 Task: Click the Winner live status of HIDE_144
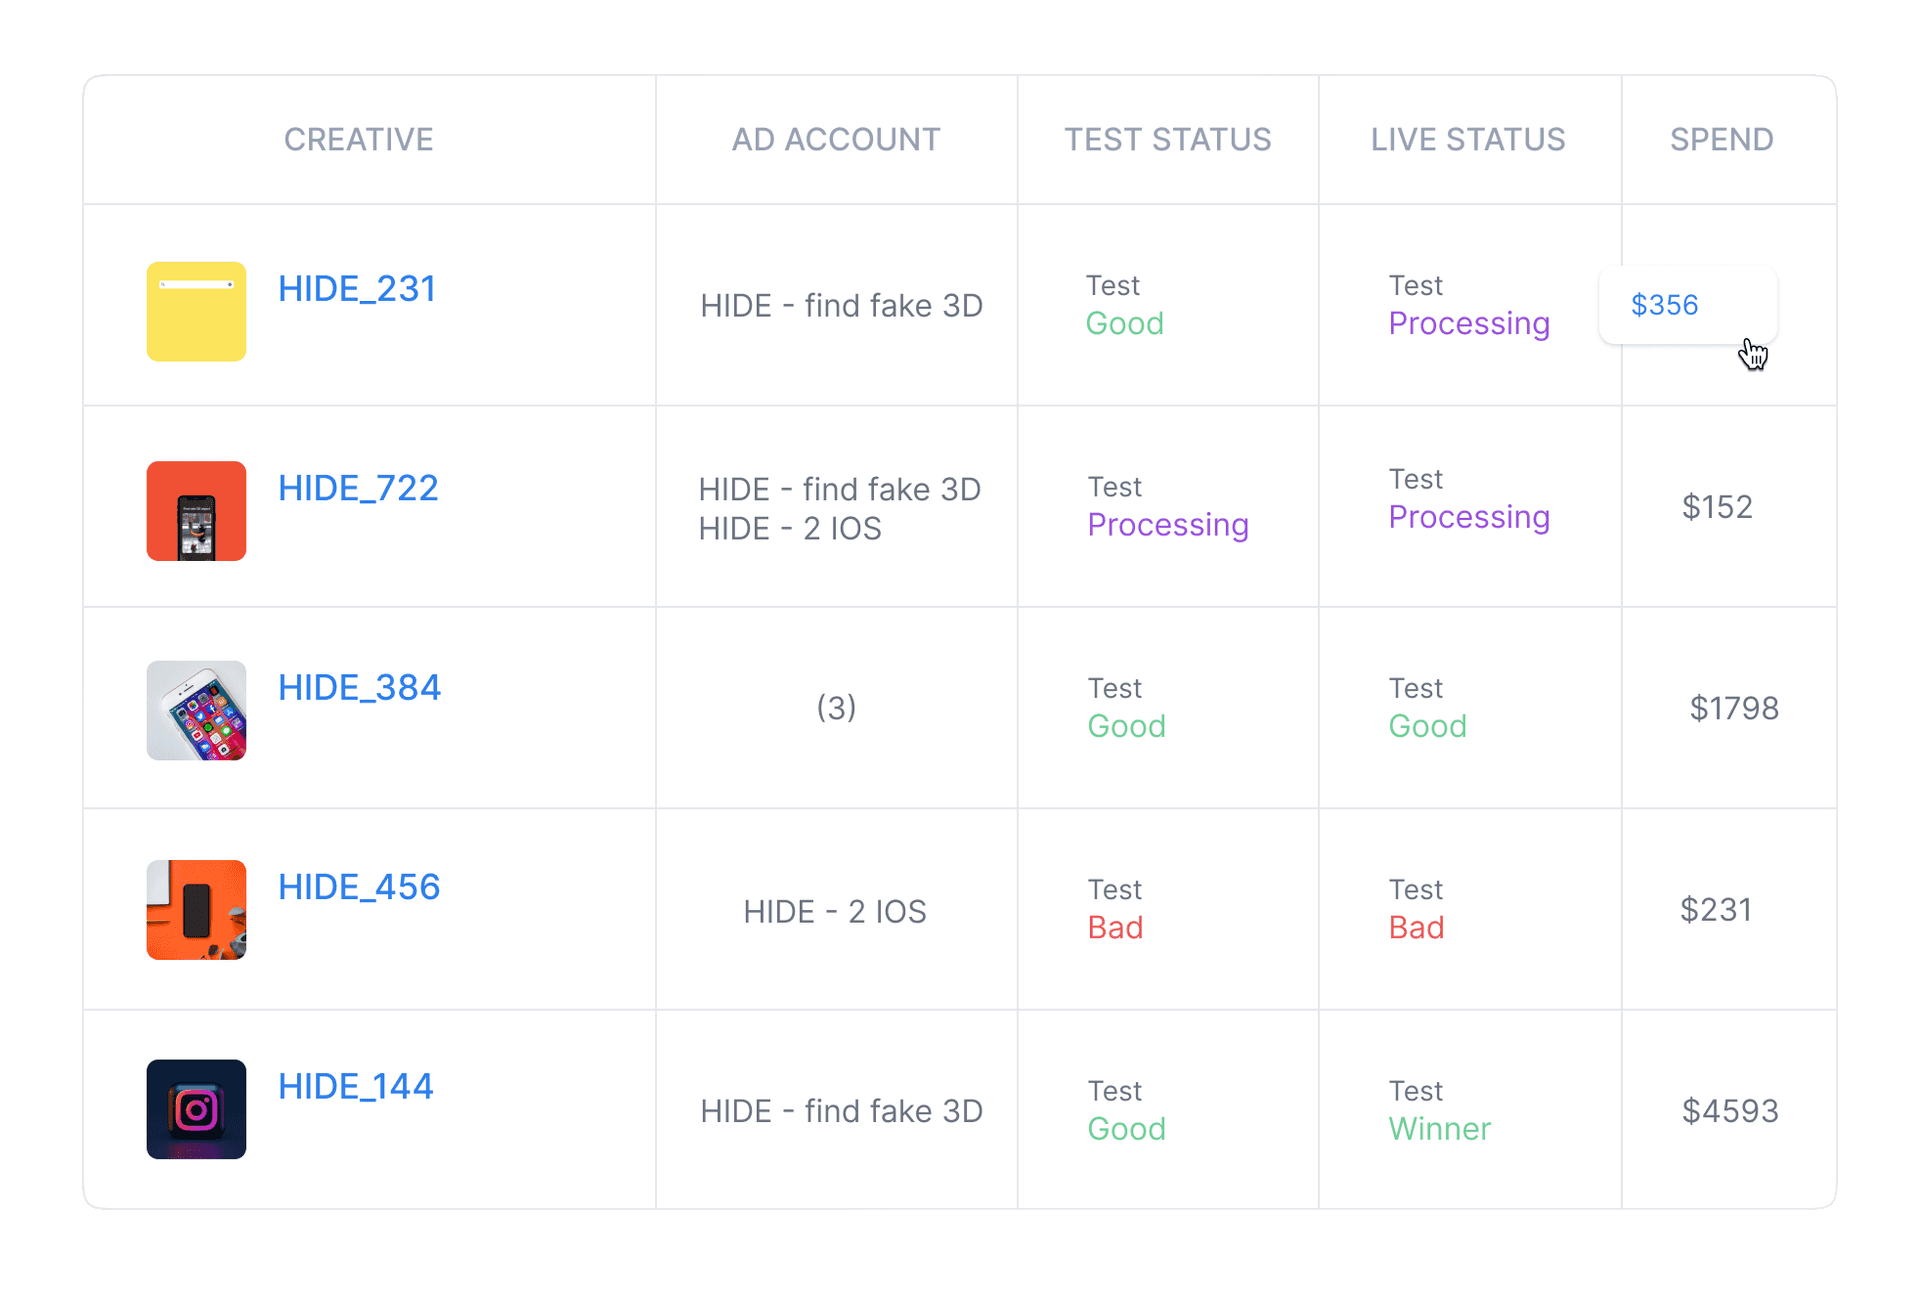tap(1440, 1129)
